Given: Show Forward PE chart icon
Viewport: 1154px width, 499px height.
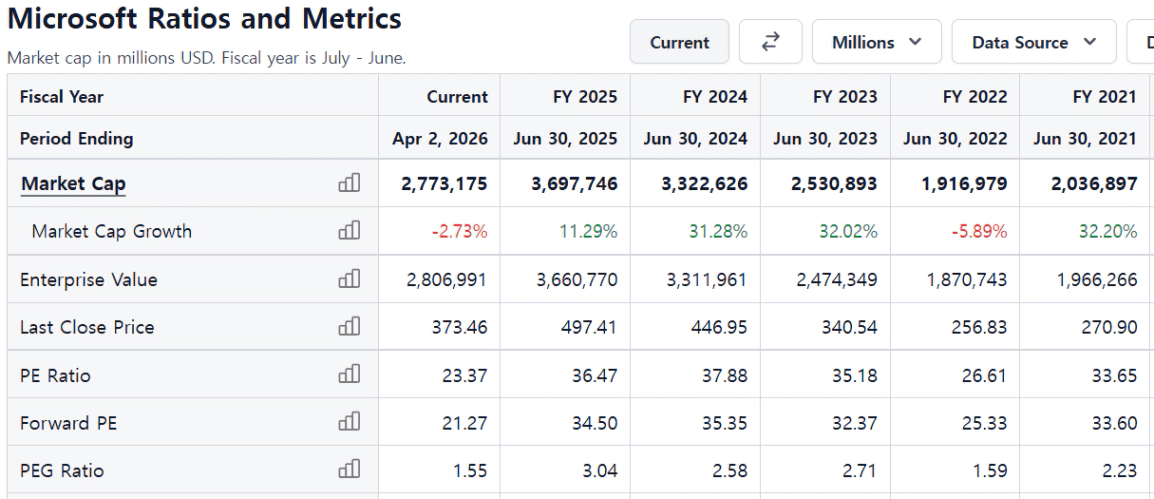Looking at the screenshot, I should coord(349,423).
